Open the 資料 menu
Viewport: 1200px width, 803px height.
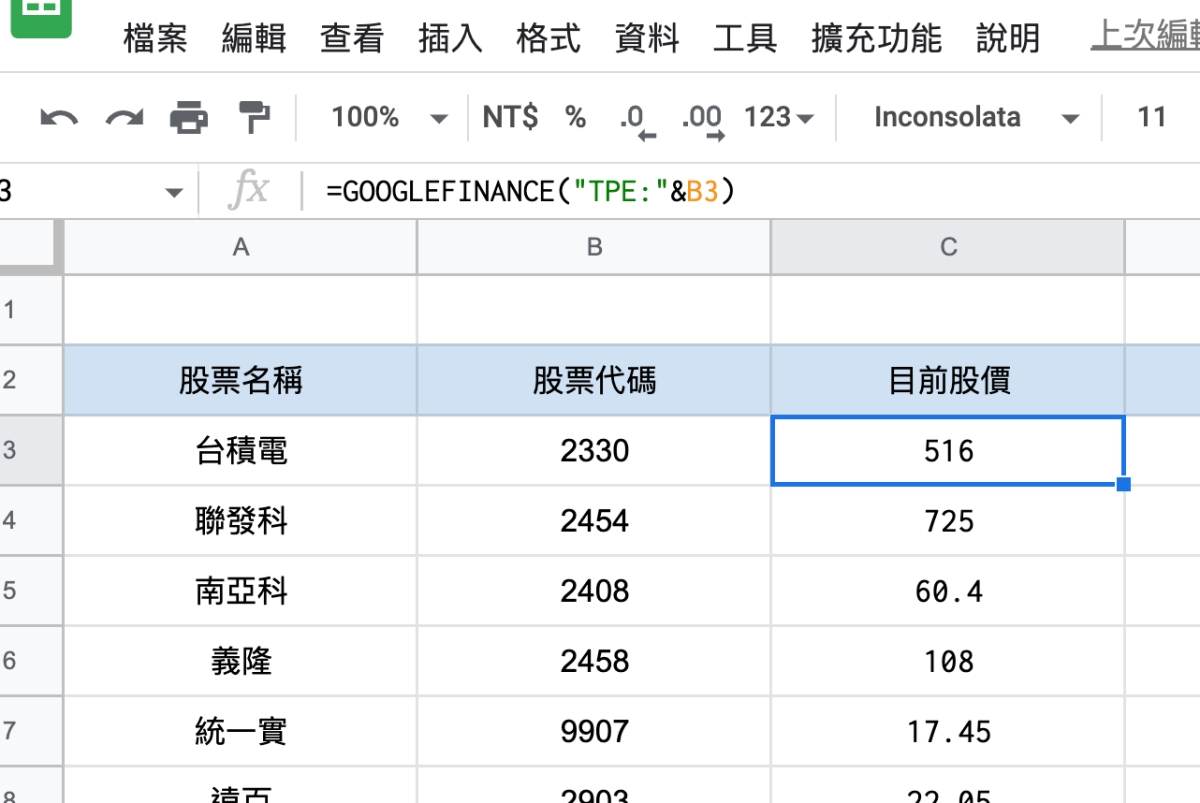646,39
